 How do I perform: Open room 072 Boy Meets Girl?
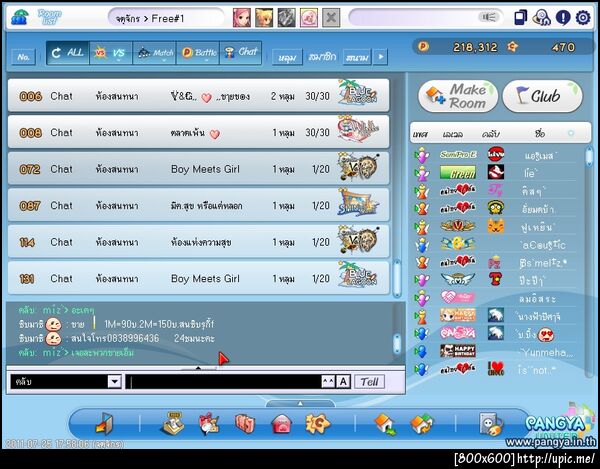click(199, 168)
